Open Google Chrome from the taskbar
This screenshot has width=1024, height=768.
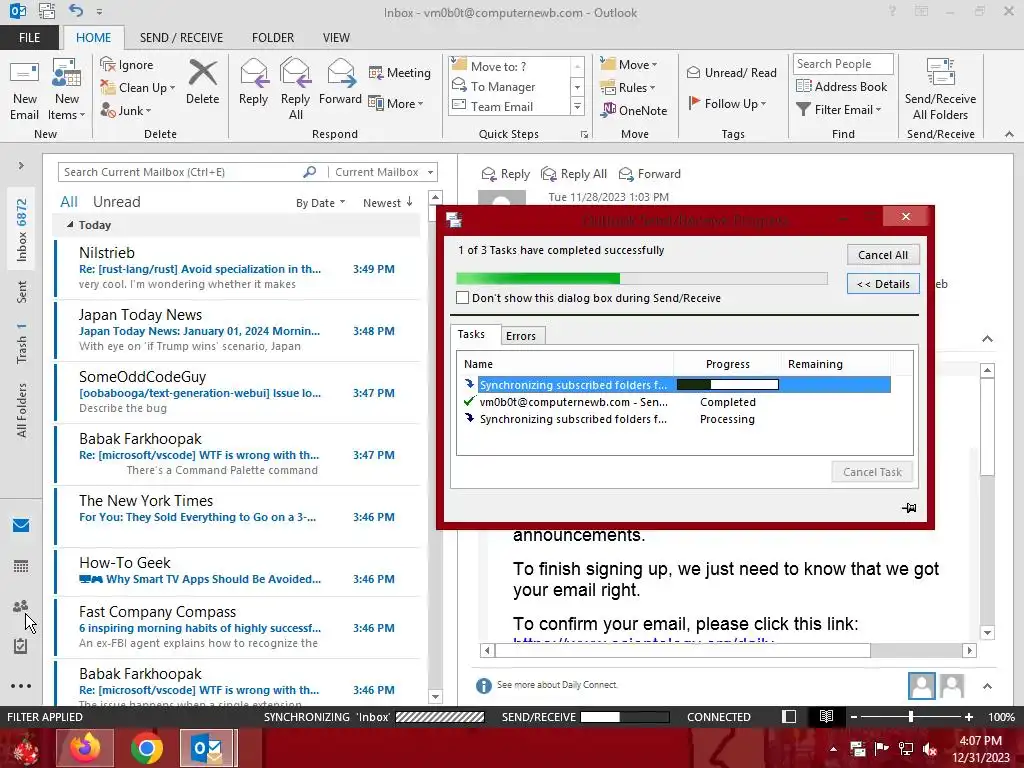[147, 748]
